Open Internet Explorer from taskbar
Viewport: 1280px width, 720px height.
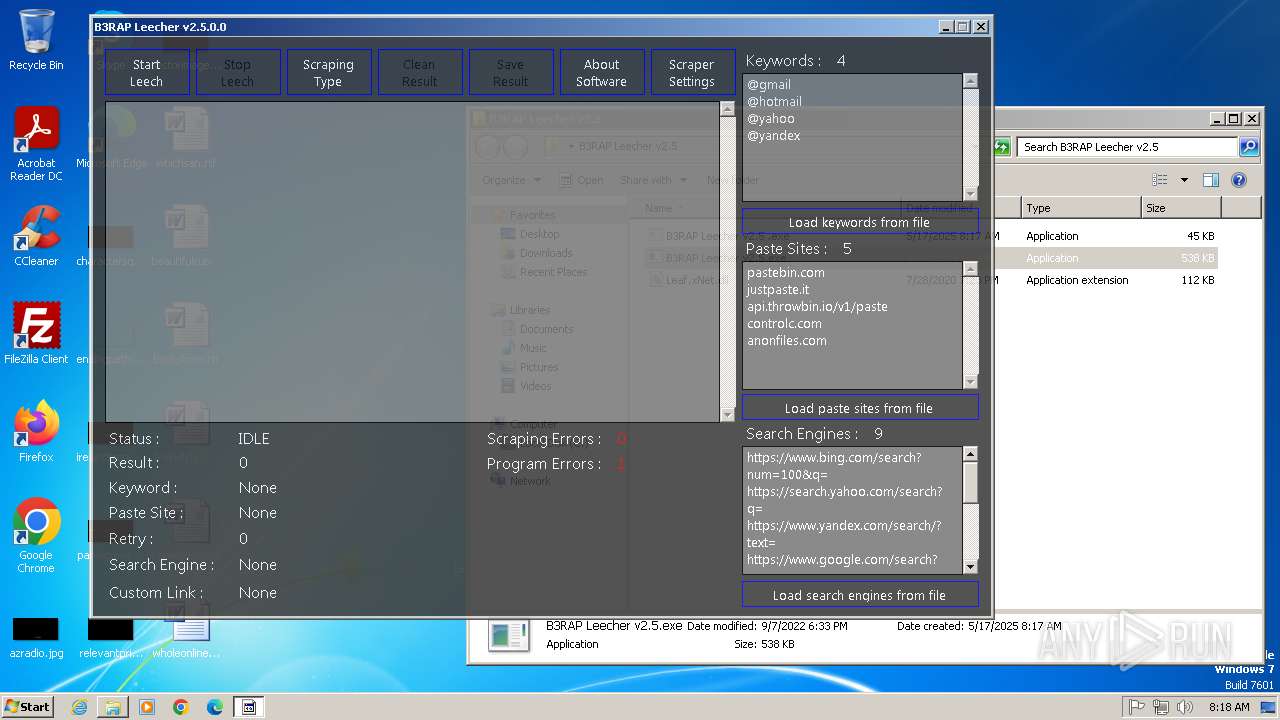[x=79, y=707]
